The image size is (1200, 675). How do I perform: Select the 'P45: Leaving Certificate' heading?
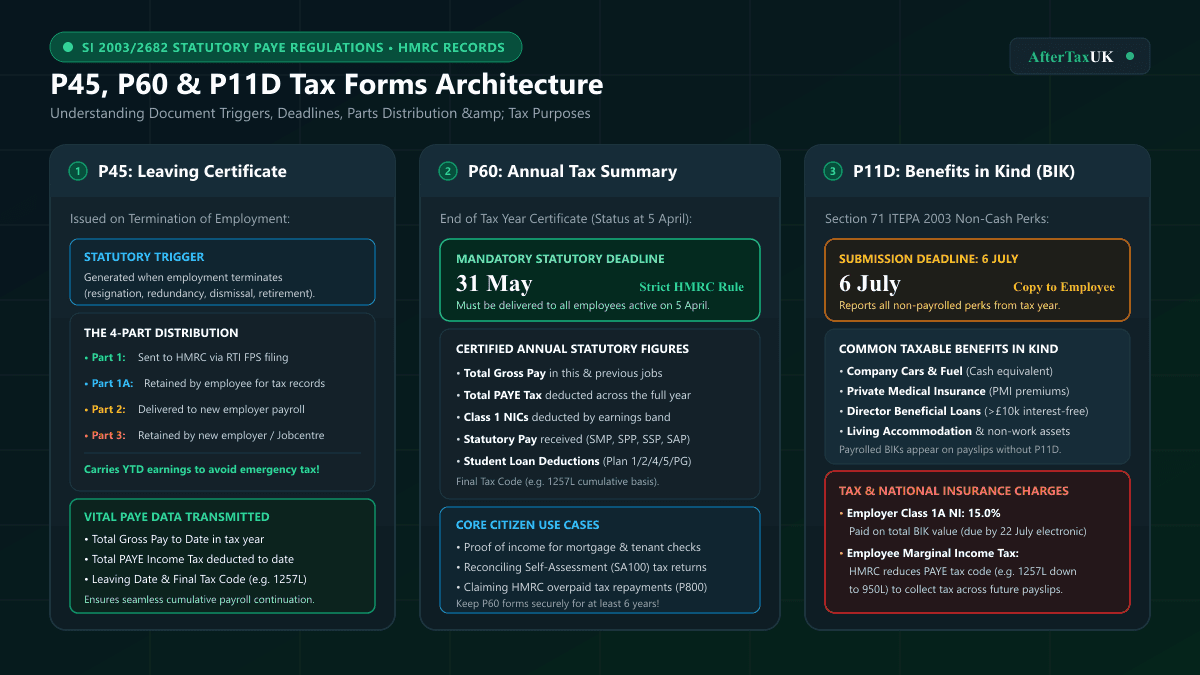point(192,171)
